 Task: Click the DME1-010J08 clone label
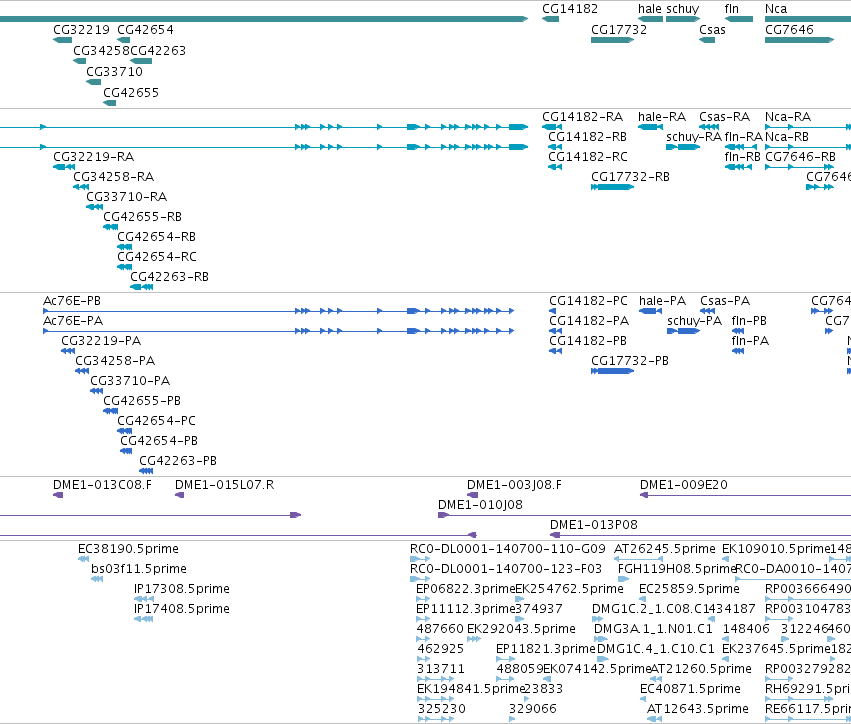coord(480,505)
